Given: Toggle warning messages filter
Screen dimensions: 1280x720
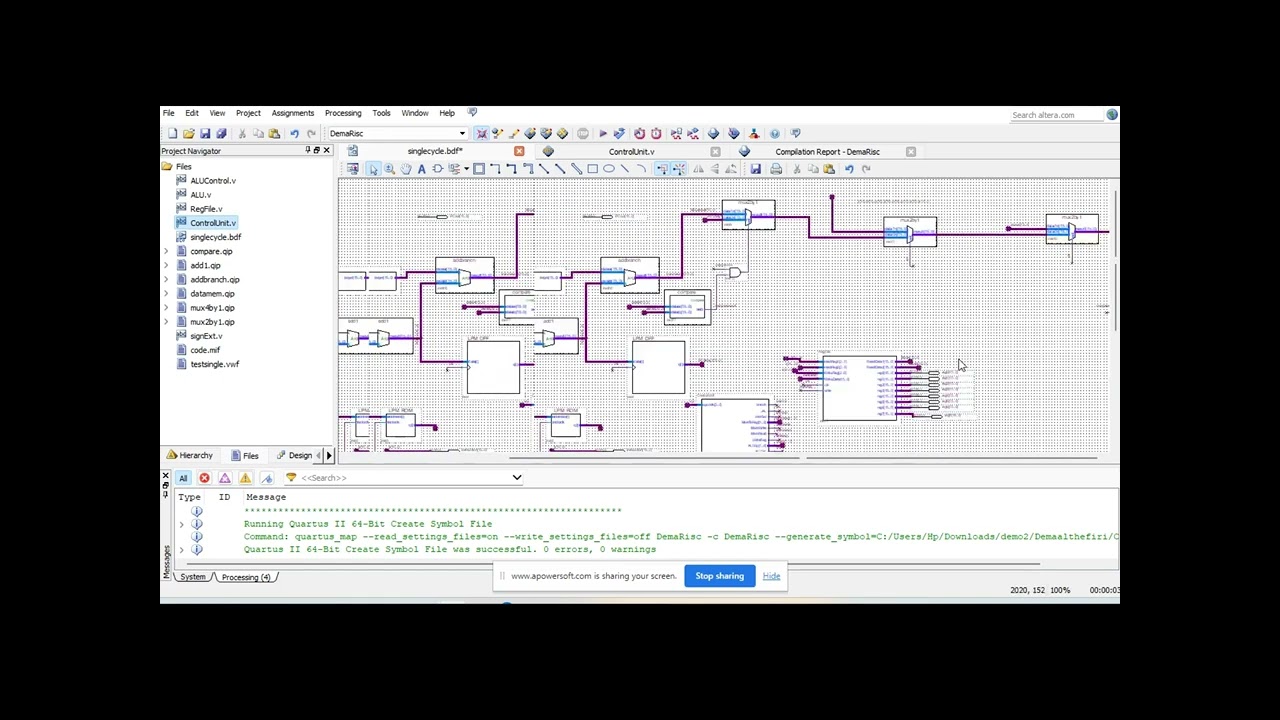Looking at the screenshot, I should pos(245,478).
